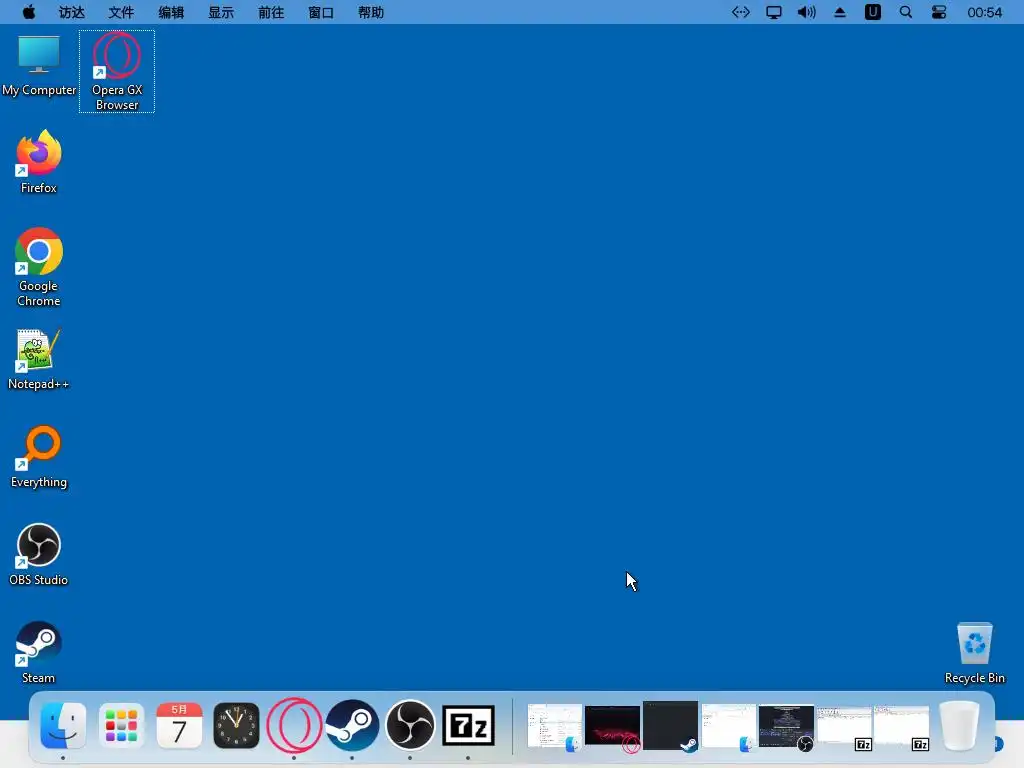Click 7-Zip icon in the dock
Viewport: 1024px width, 768px height.
pos(468,726)
